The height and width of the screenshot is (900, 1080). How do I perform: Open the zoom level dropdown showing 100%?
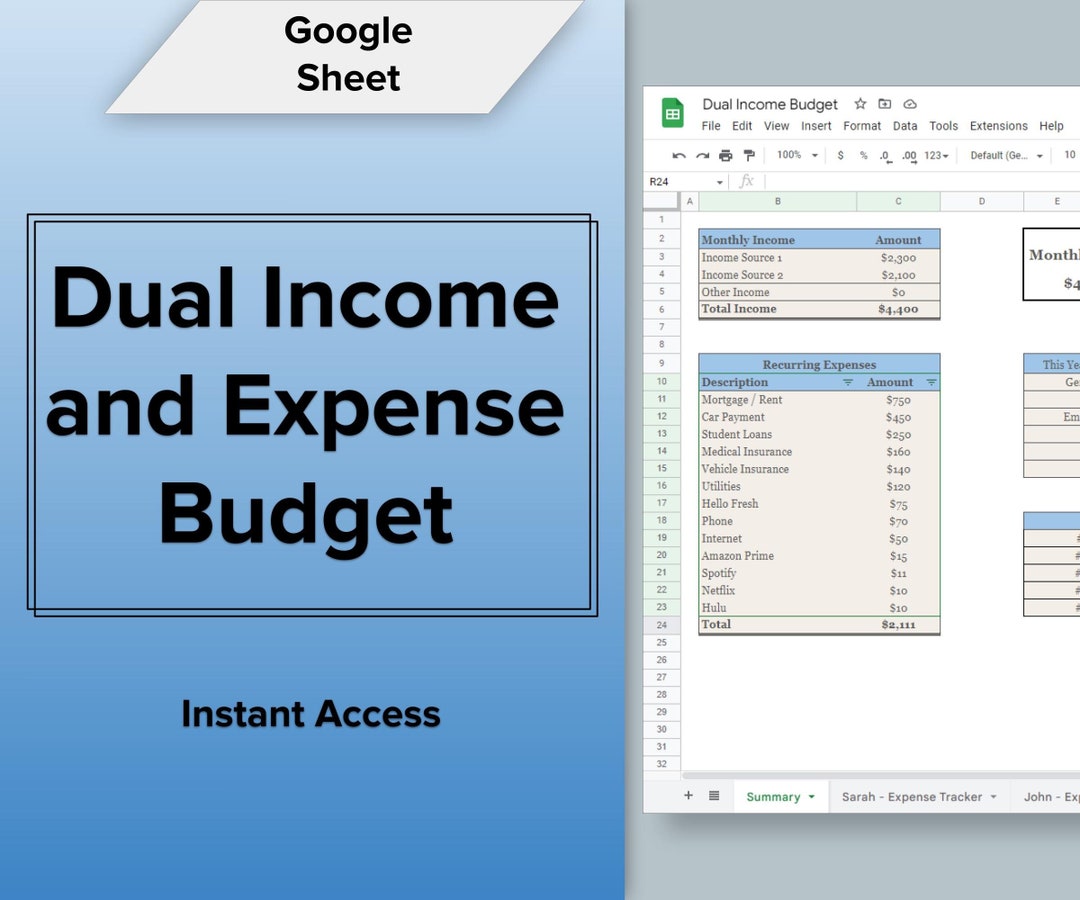(x=795, y=155)
